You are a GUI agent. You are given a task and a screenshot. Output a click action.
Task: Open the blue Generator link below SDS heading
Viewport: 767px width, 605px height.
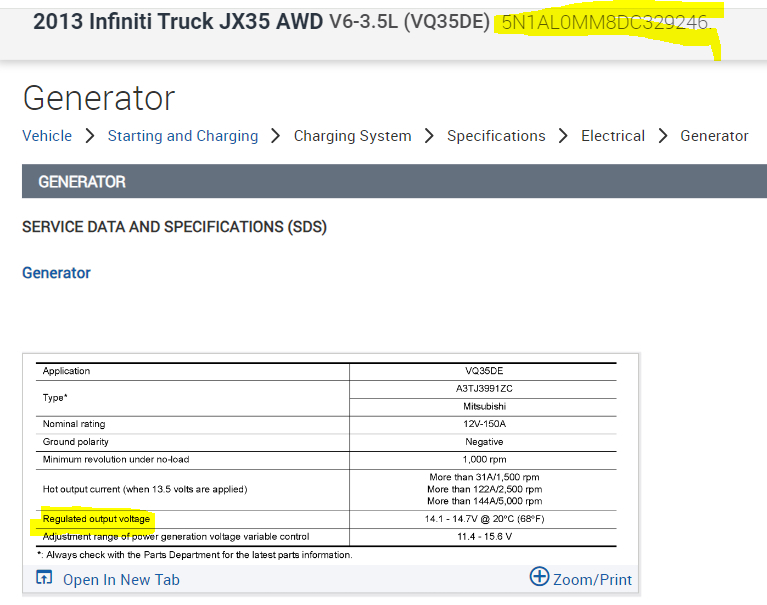coord(56,273)
